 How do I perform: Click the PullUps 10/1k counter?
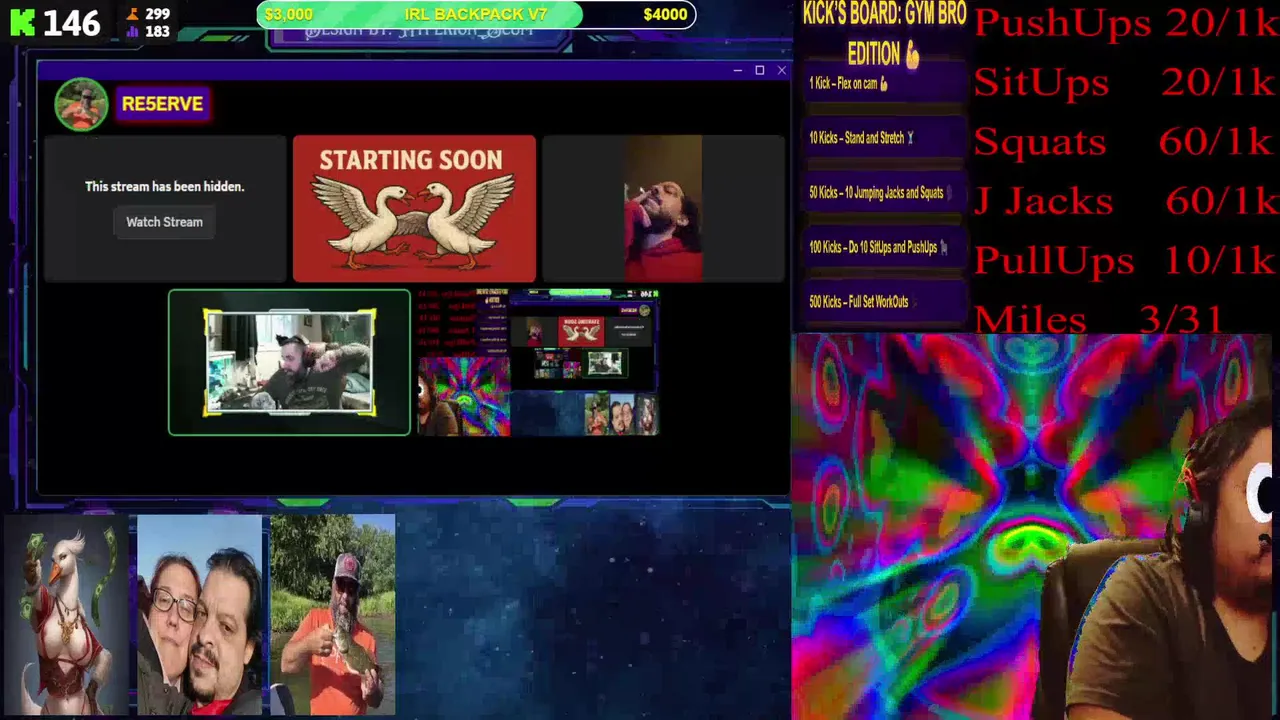pos(1126,260)
